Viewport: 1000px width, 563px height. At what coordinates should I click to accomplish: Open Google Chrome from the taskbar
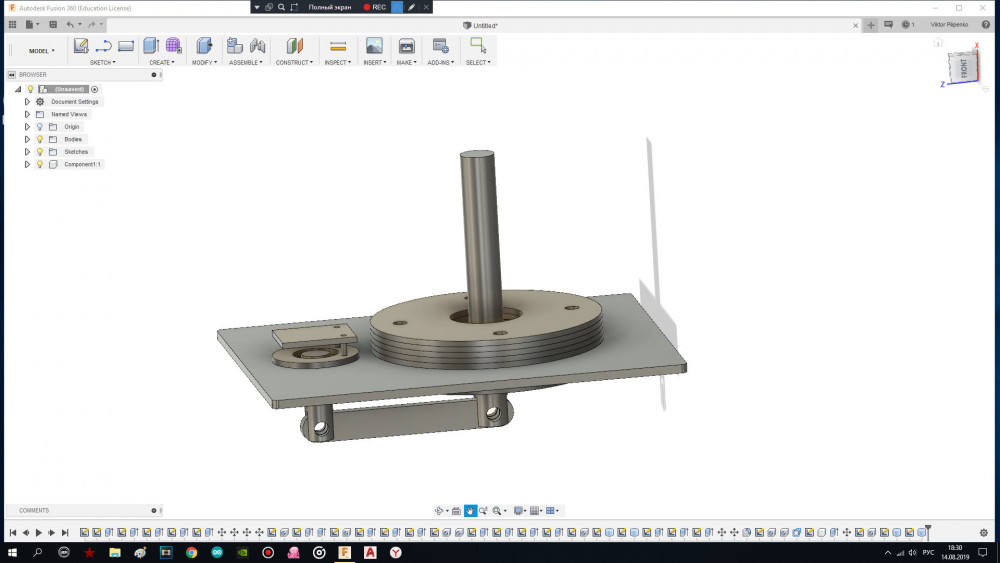191,552
